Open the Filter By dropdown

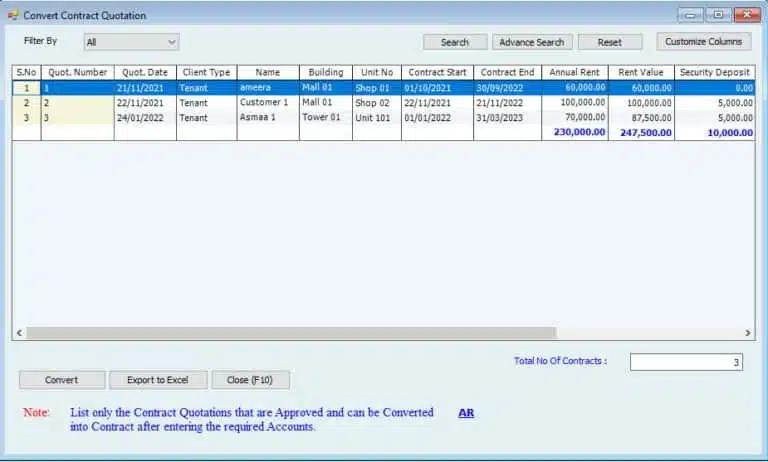[131, 42]
